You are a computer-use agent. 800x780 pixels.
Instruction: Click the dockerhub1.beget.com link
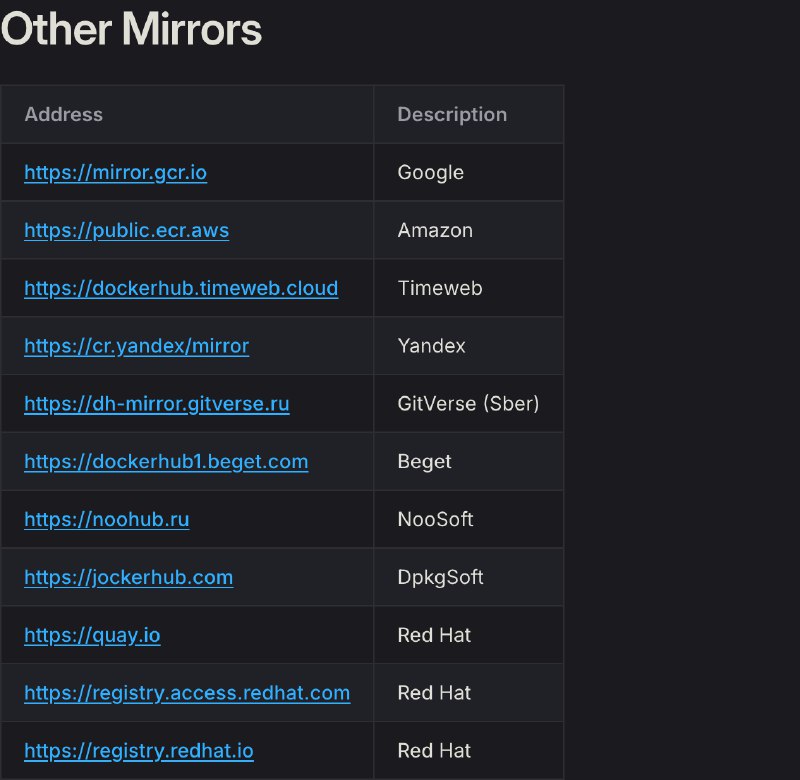click(x=166, y=462)
